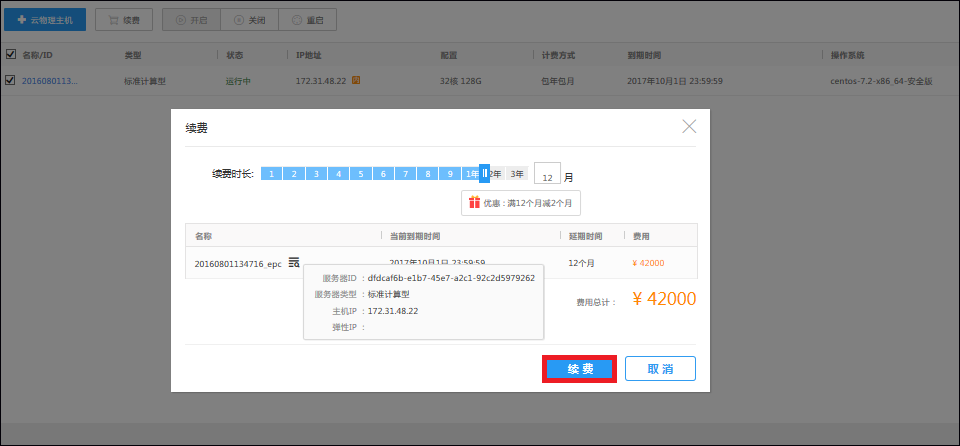This screenshot has height=446, width=960.
Task: Toggle the select-all checkbox in table header
Action: click(11, 55)
